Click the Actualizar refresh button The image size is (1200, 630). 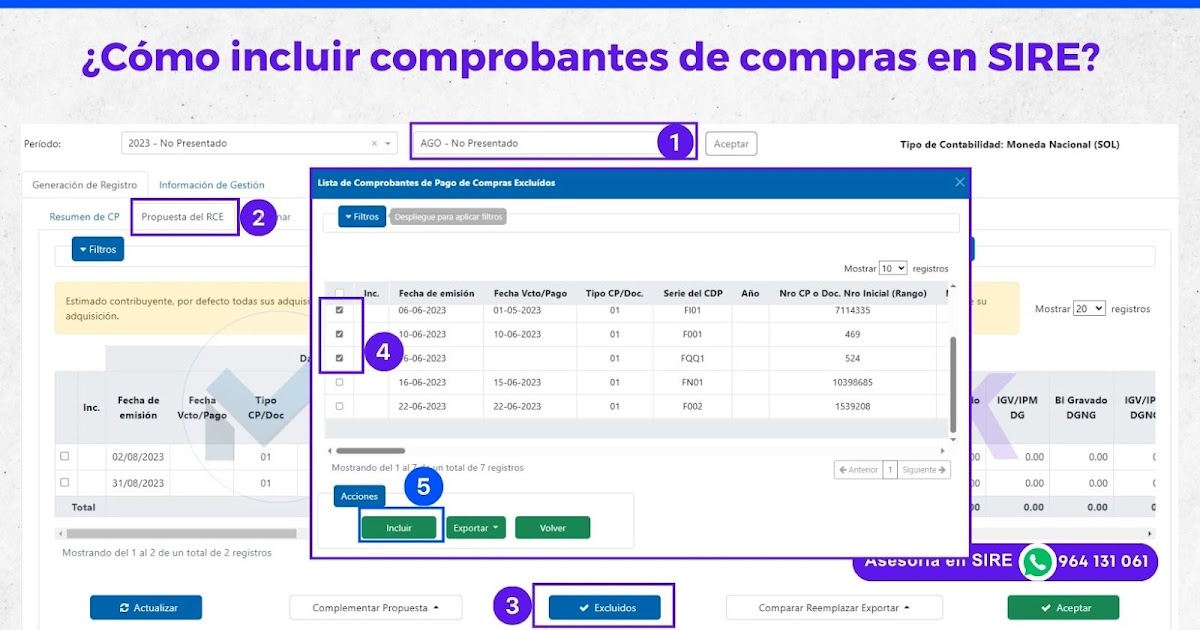(146, 607)
